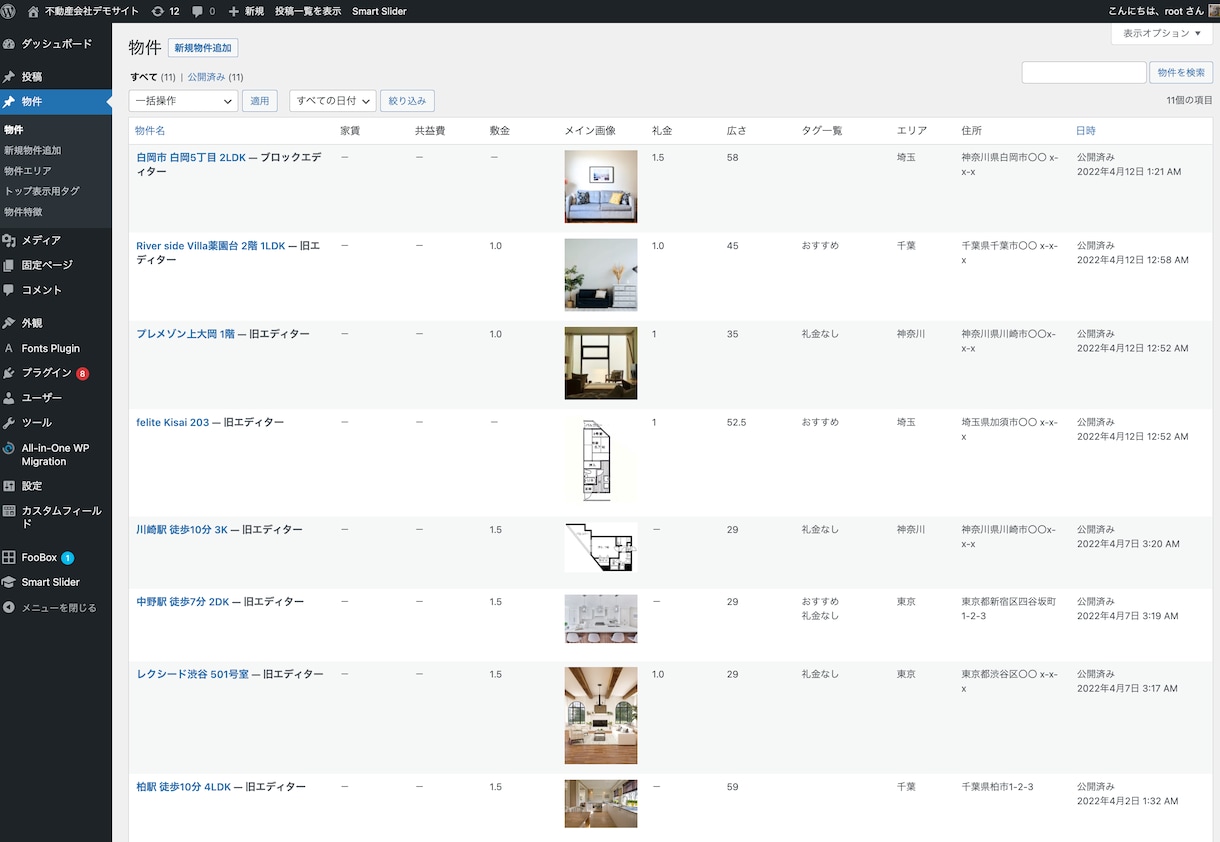
Task: Click the floor plan thumbnail for felite Kisai 203
Action: (x=601, y=460)
